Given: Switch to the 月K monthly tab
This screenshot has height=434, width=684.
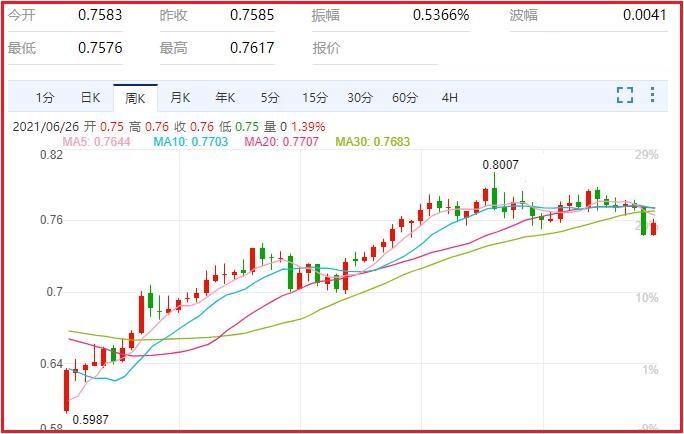Looking at the screenshot, I should 180,98.
